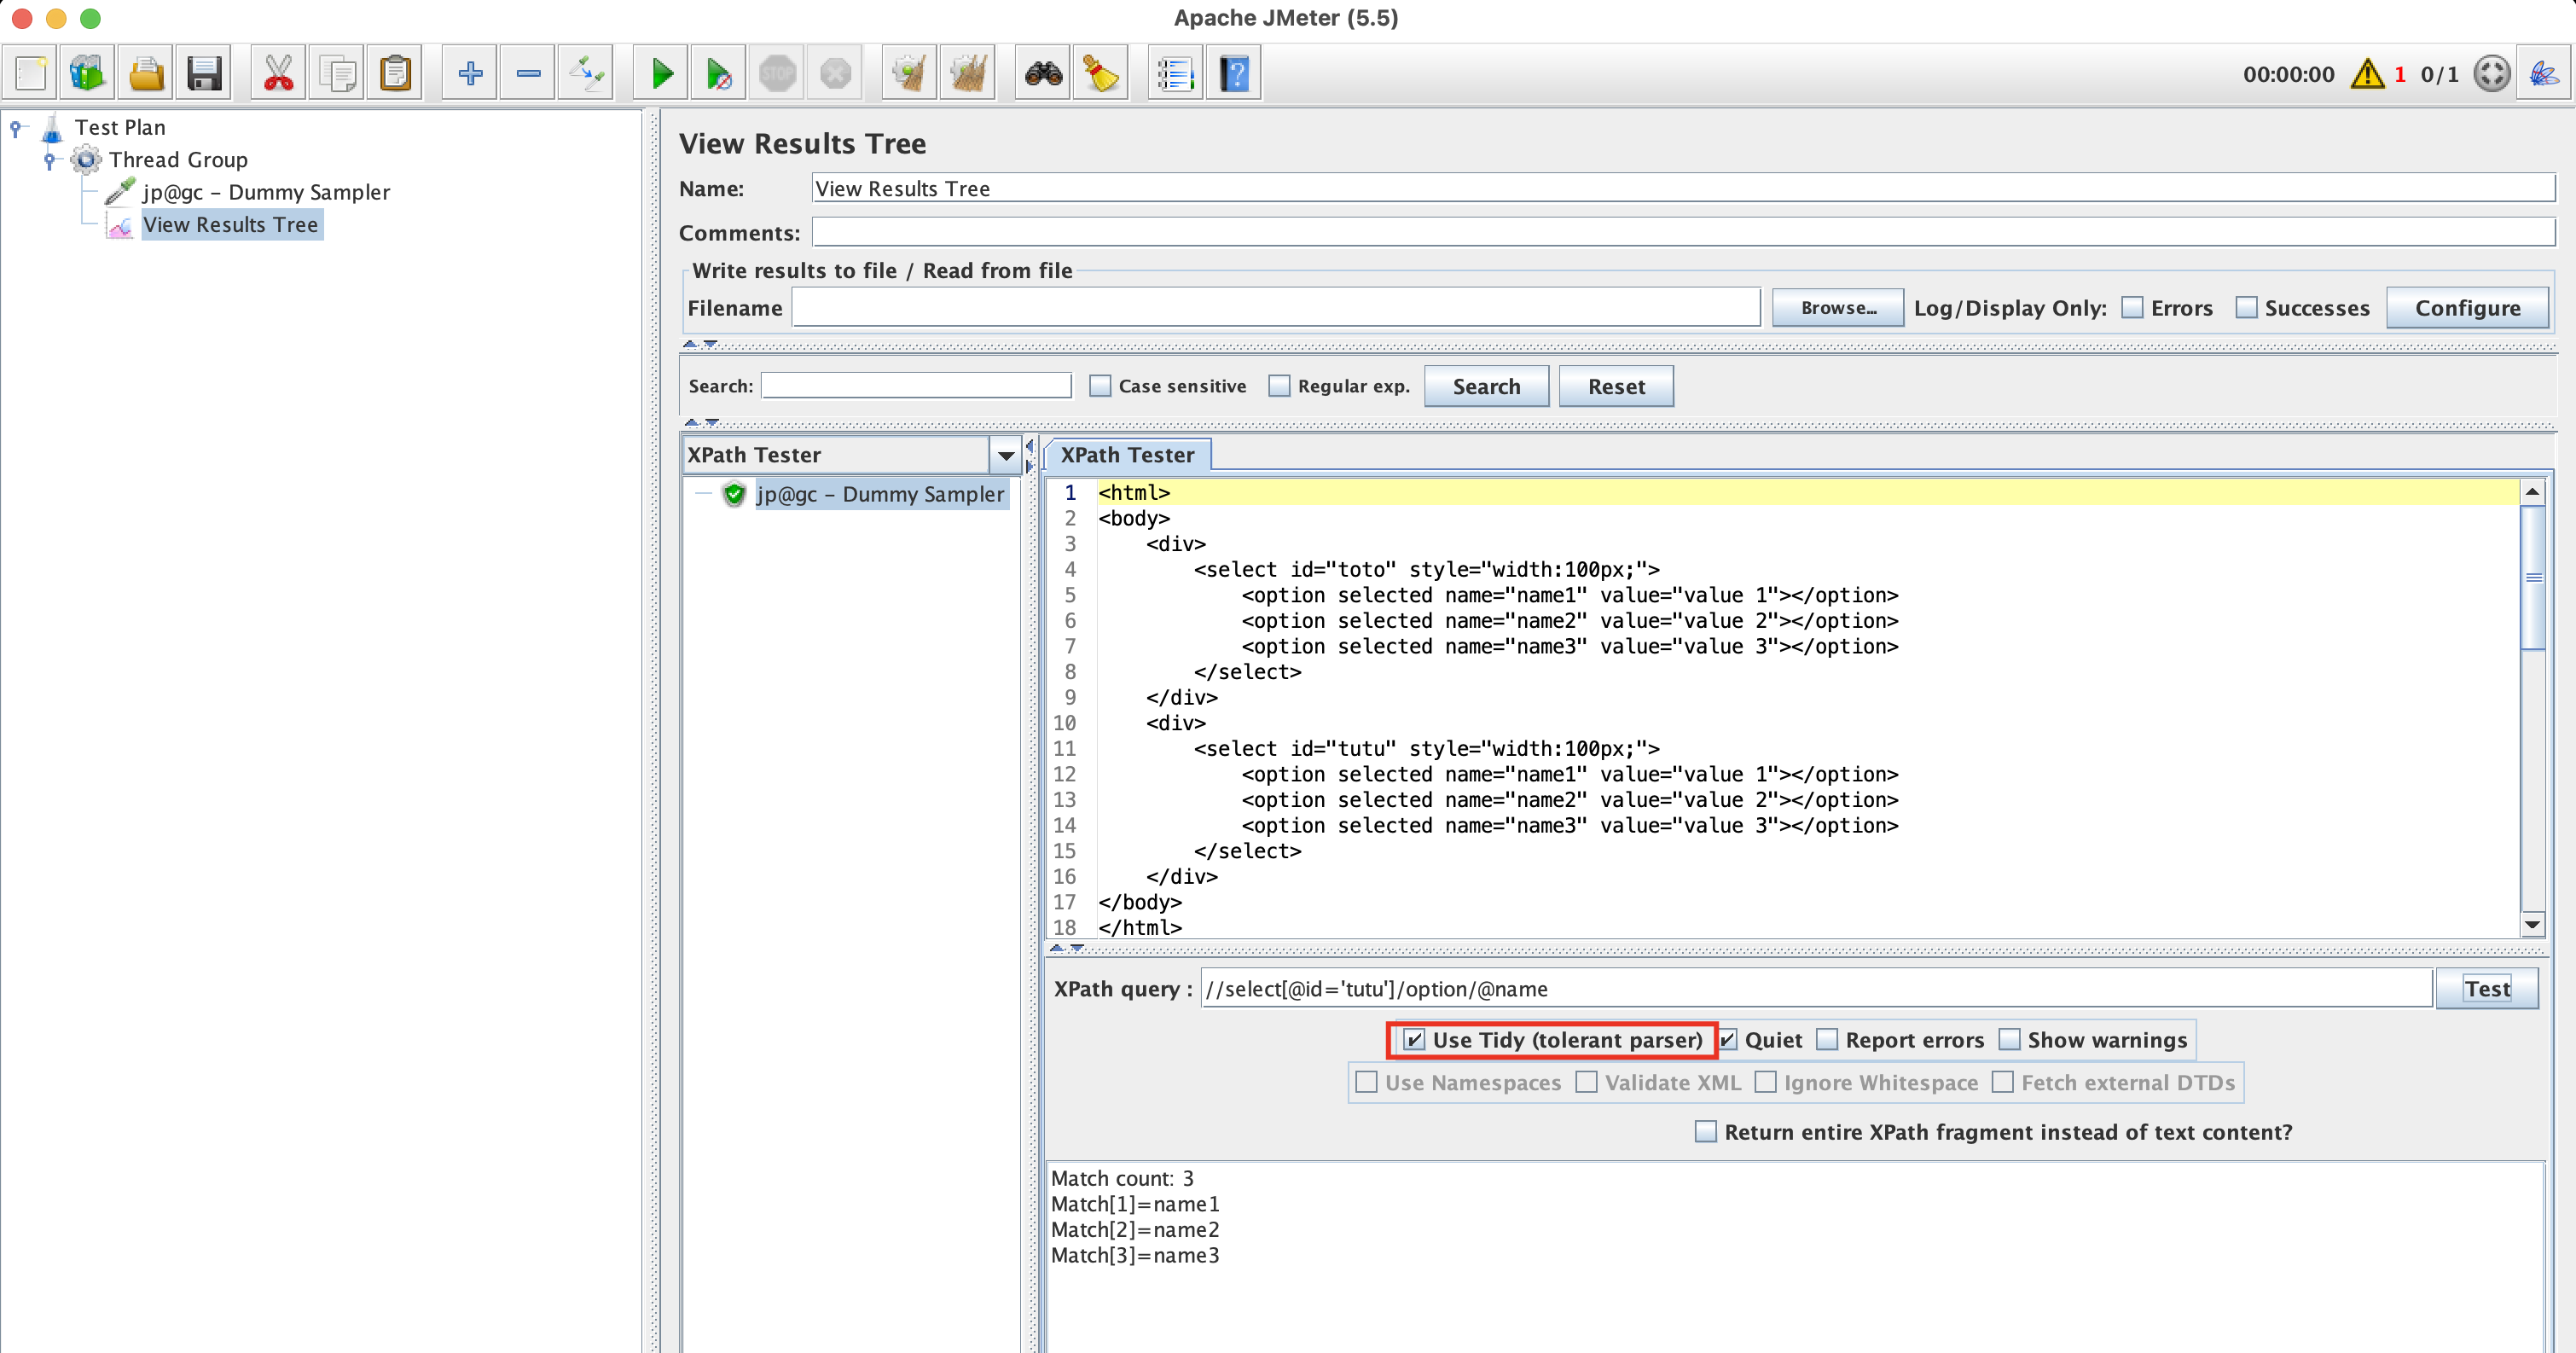2576x1353 pixels.
Task: Click the Run/Start test icon
Action: [661, 73]
